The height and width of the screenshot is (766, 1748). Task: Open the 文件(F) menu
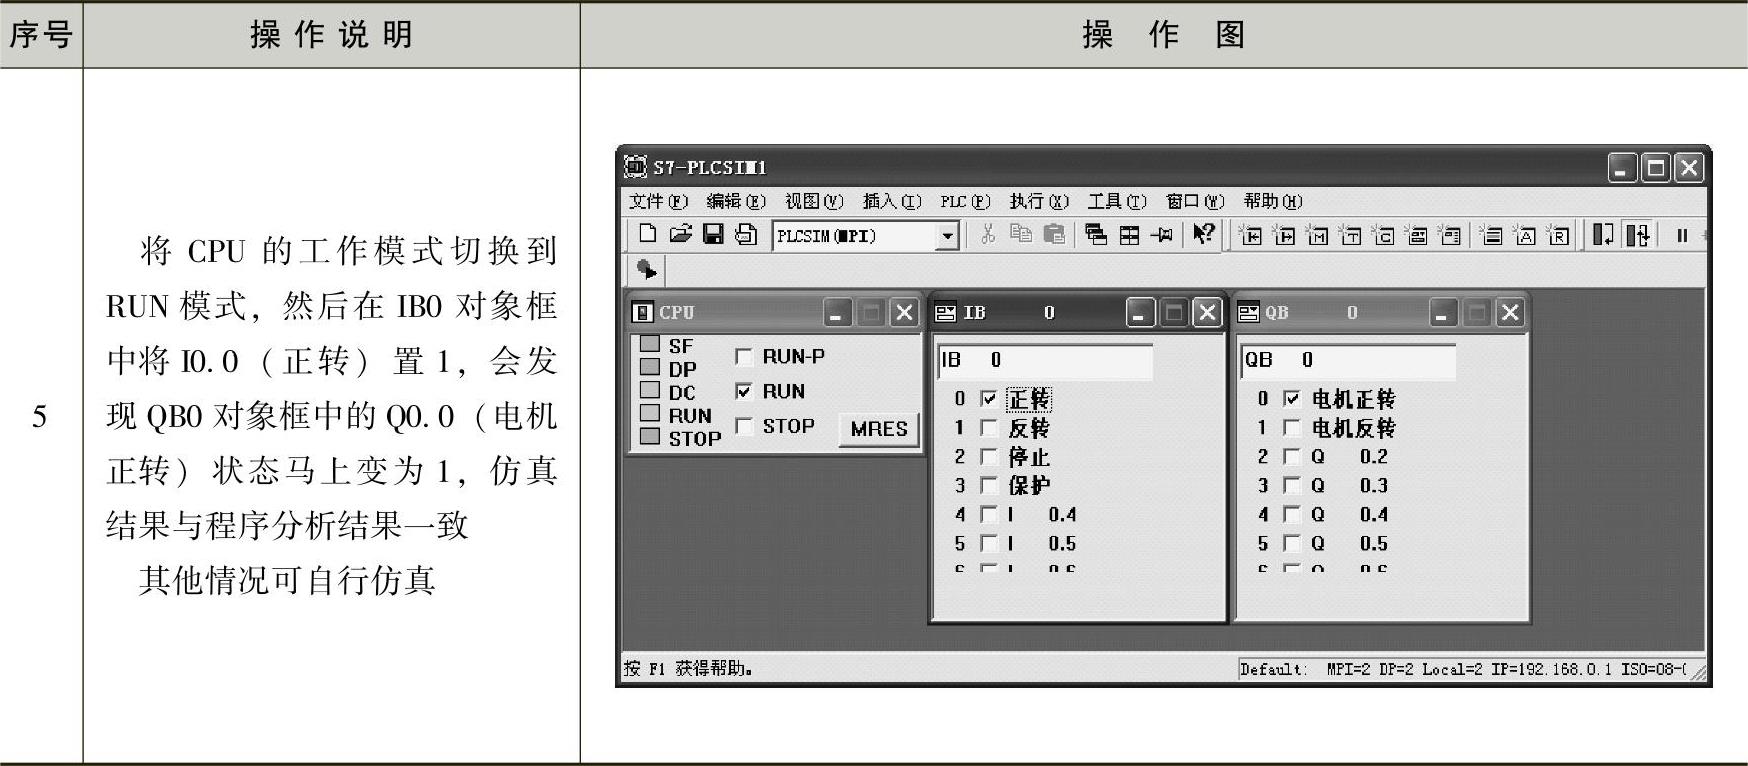tap(658, 201)
